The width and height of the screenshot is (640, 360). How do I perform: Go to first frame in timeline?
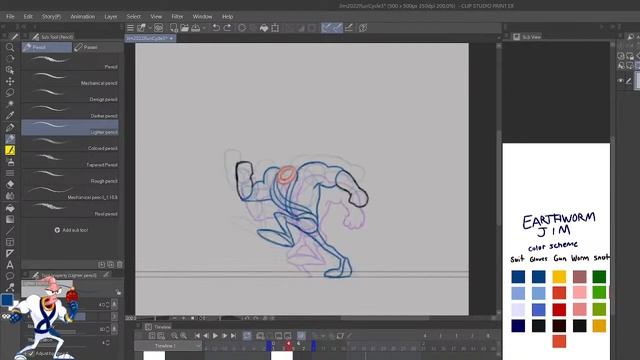point(197,336)
